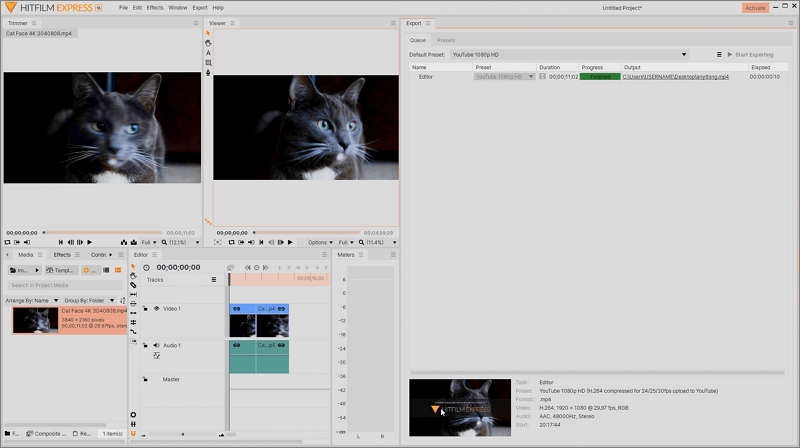Click the orange Activate button
Screen dimensions: 800x448
[755, 8]
